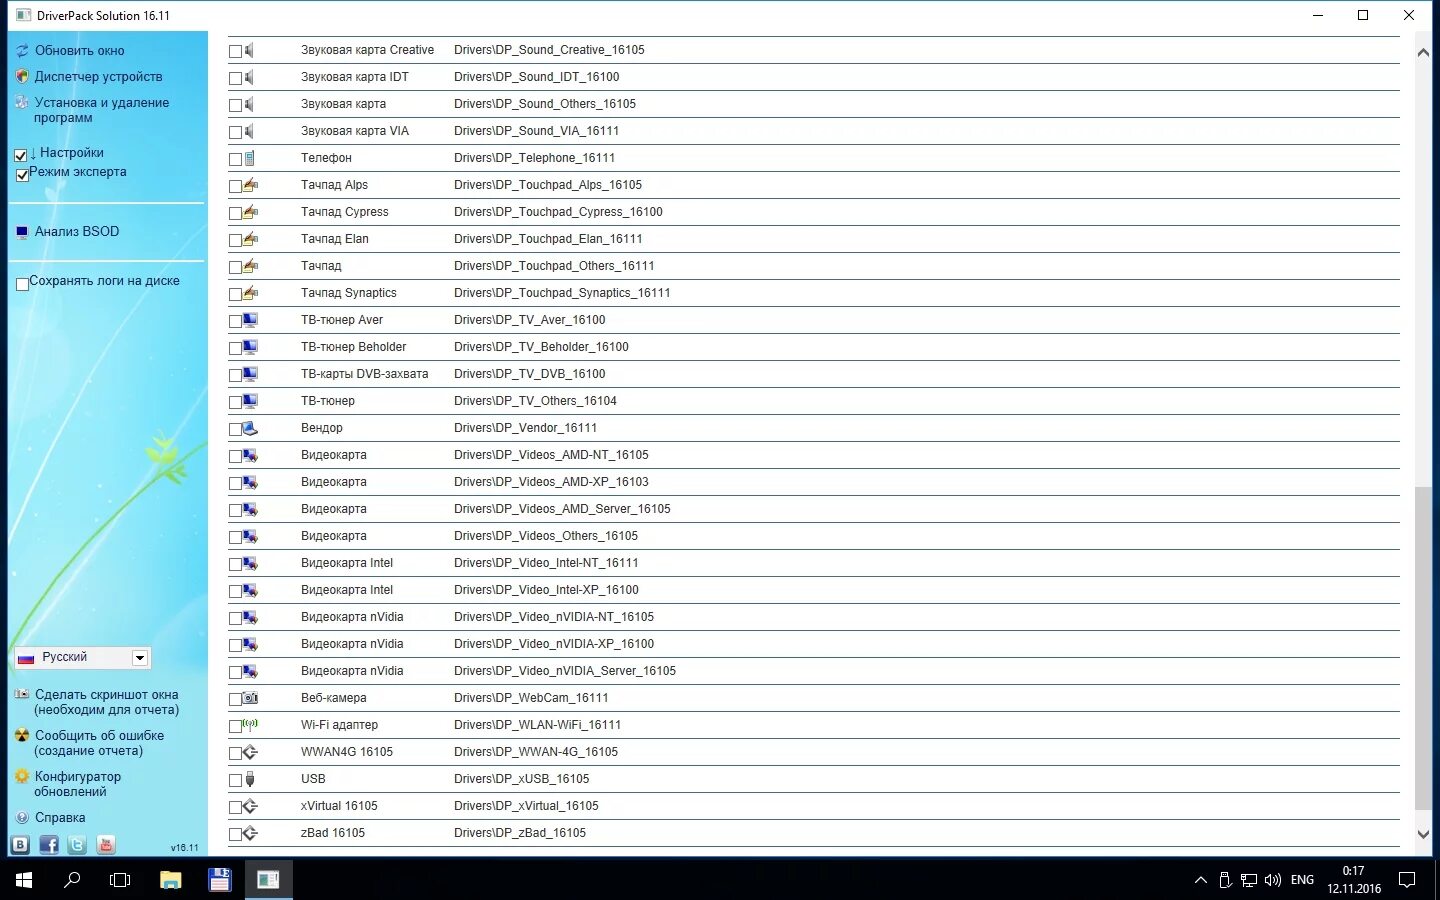Click the refresh window icon
The width and height of the screenshot is (1440, 900).
point(22,50)
